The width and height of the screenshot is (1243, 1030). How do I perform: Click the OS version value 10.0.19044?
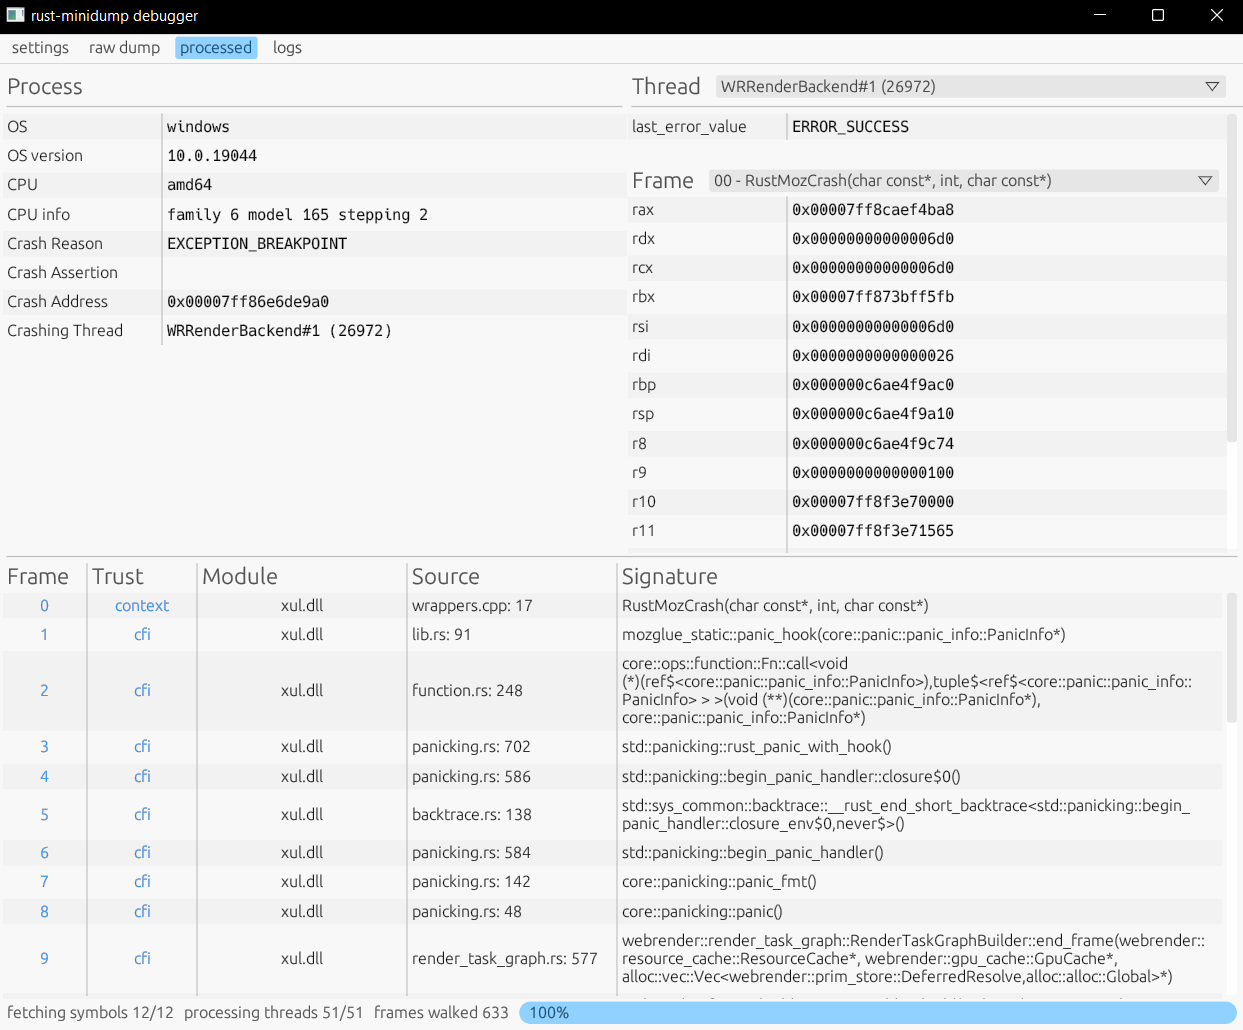(x=212, y=156)
